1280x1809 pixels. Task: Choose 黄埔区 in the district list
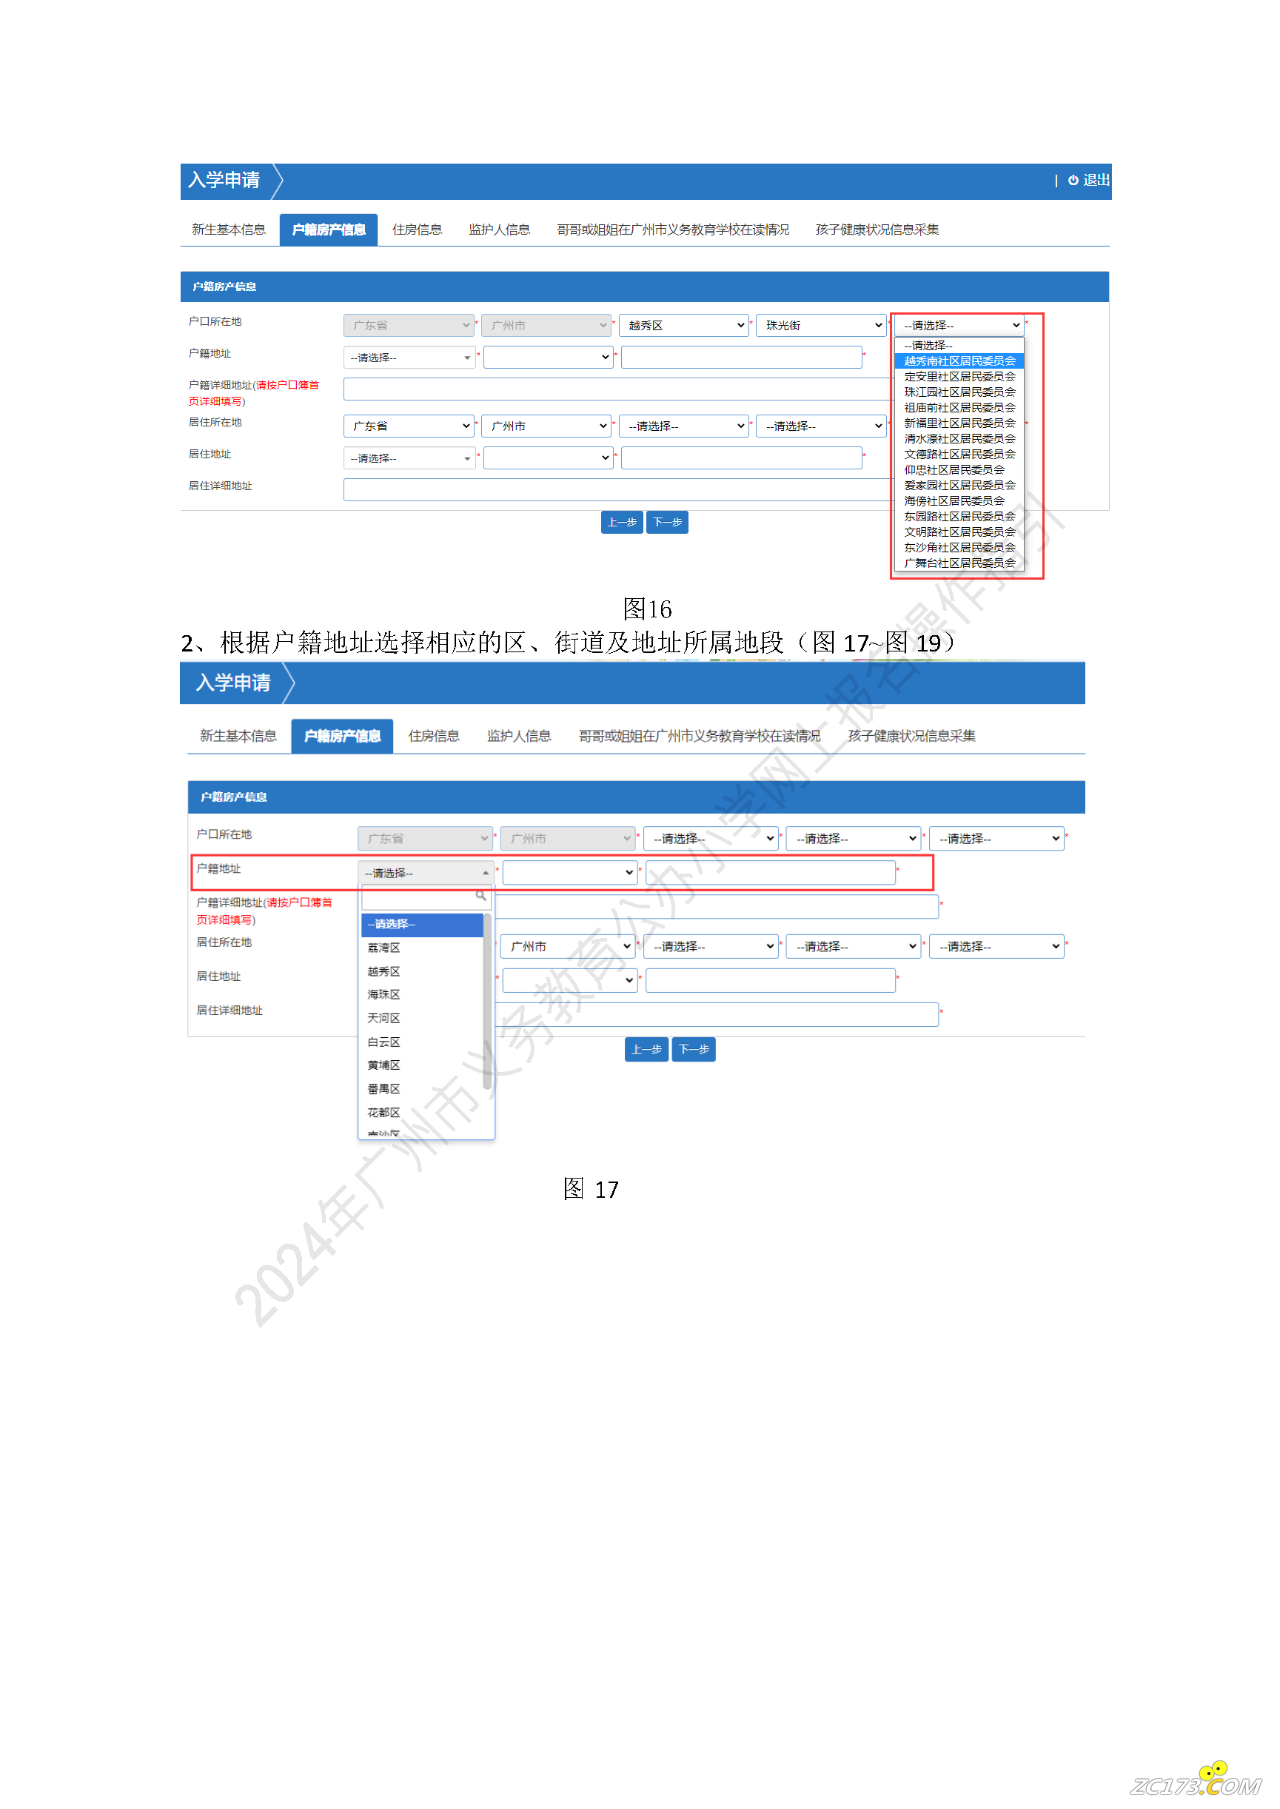[x=421, y=1066]
